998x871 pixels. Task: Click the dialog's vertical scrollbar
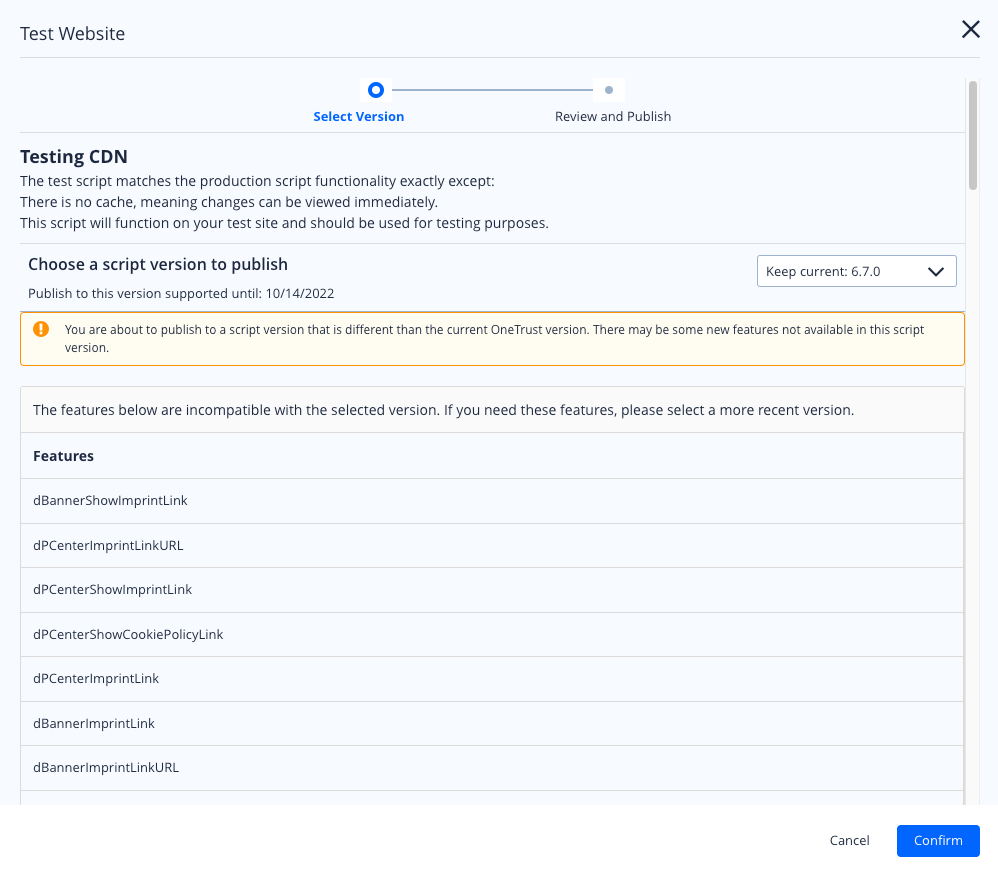(x=972, y=135)
